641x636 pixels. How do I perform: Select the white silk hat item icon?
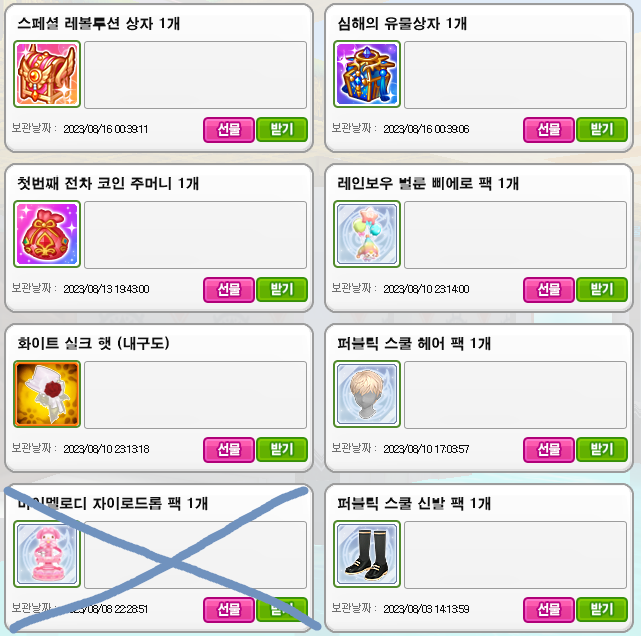click(47, 394)
